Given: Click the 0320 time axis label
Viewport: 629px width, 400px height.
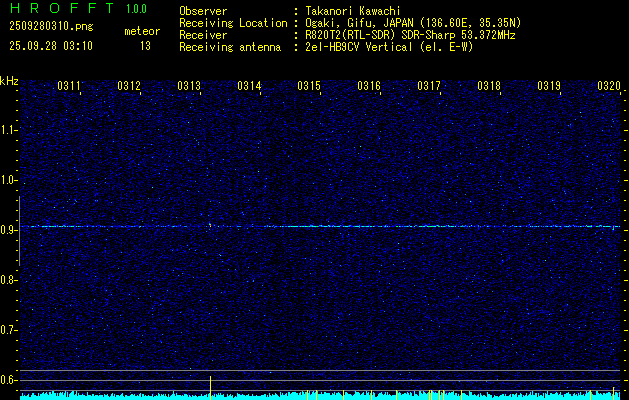Looking at the screenshot, I should 609,85.
